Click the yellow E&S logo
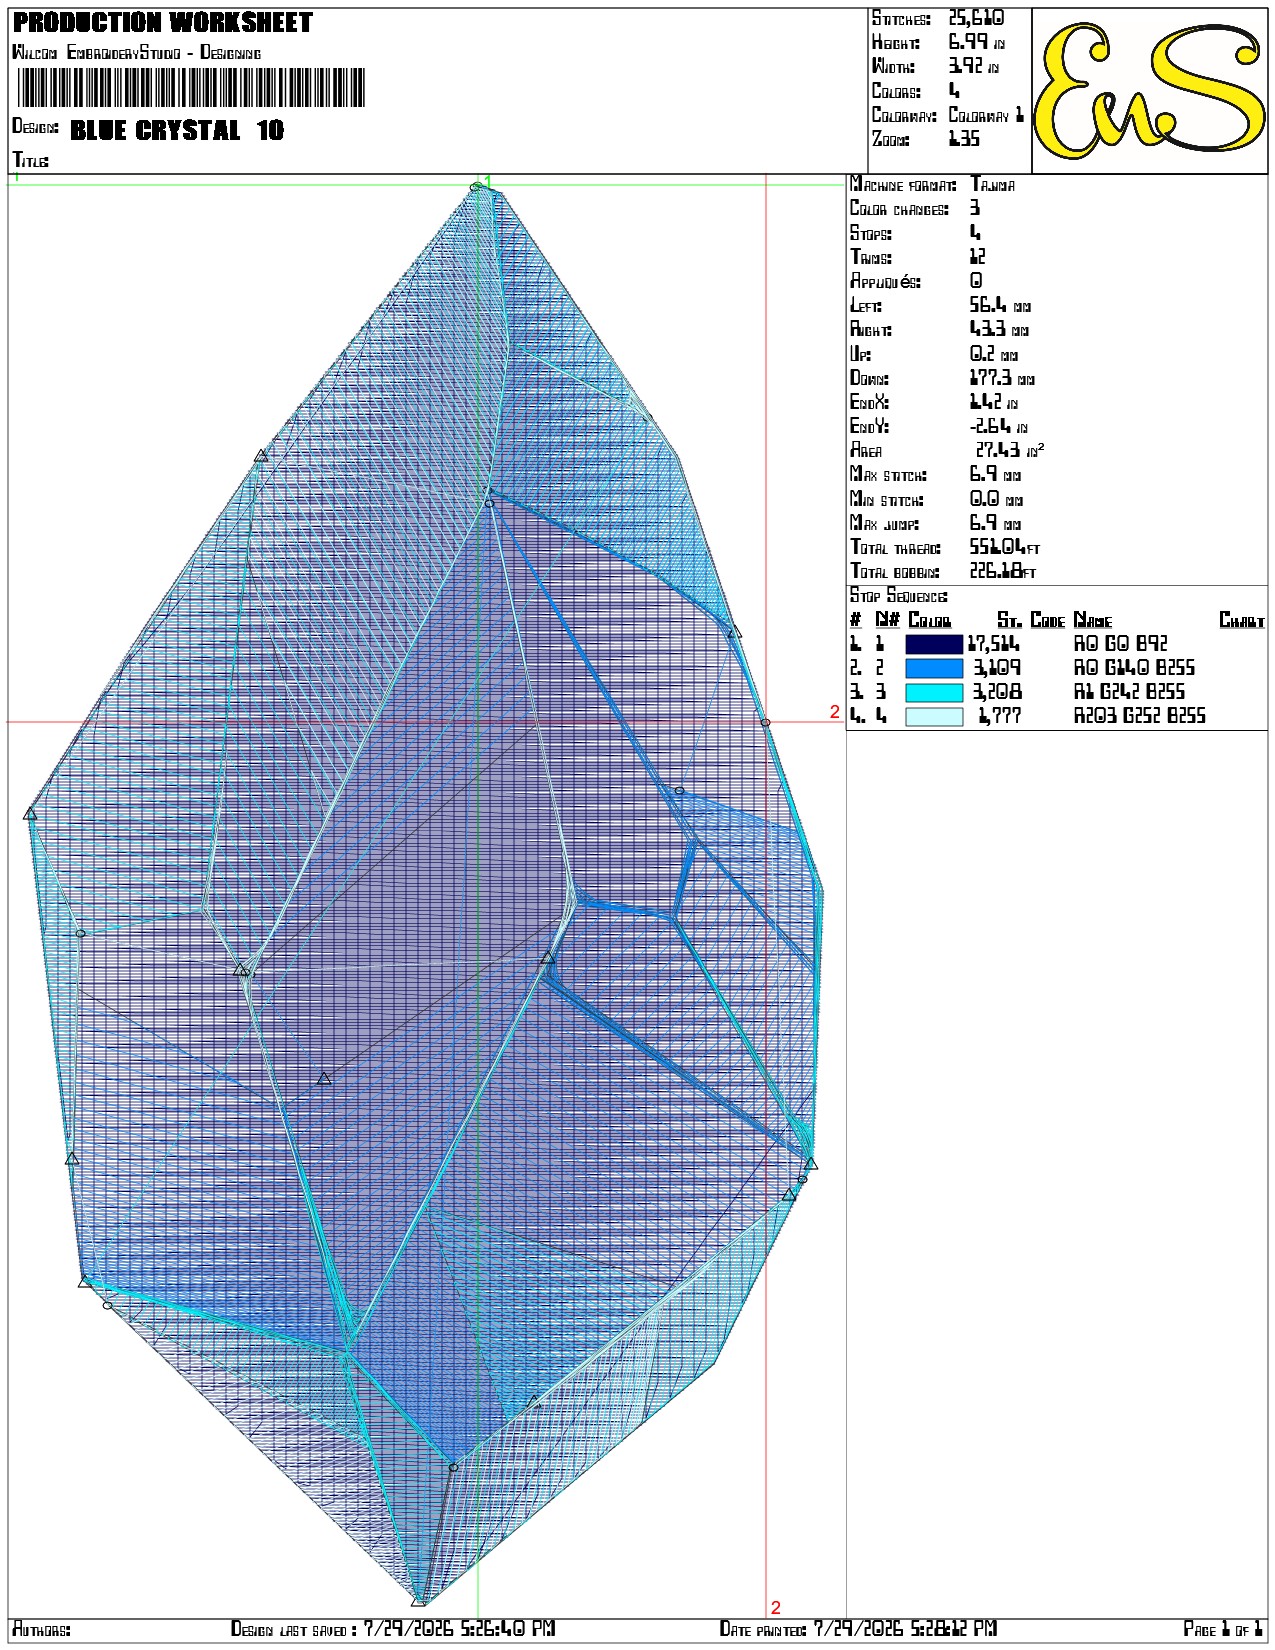This screenshot has width=1275, height=1650. pyautogui.click(x=1149, y=91)
